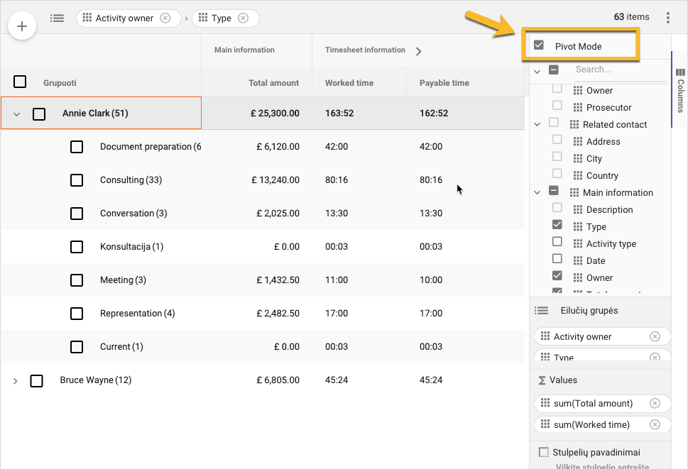
Task: Click the column Search field
Action: 620,69
